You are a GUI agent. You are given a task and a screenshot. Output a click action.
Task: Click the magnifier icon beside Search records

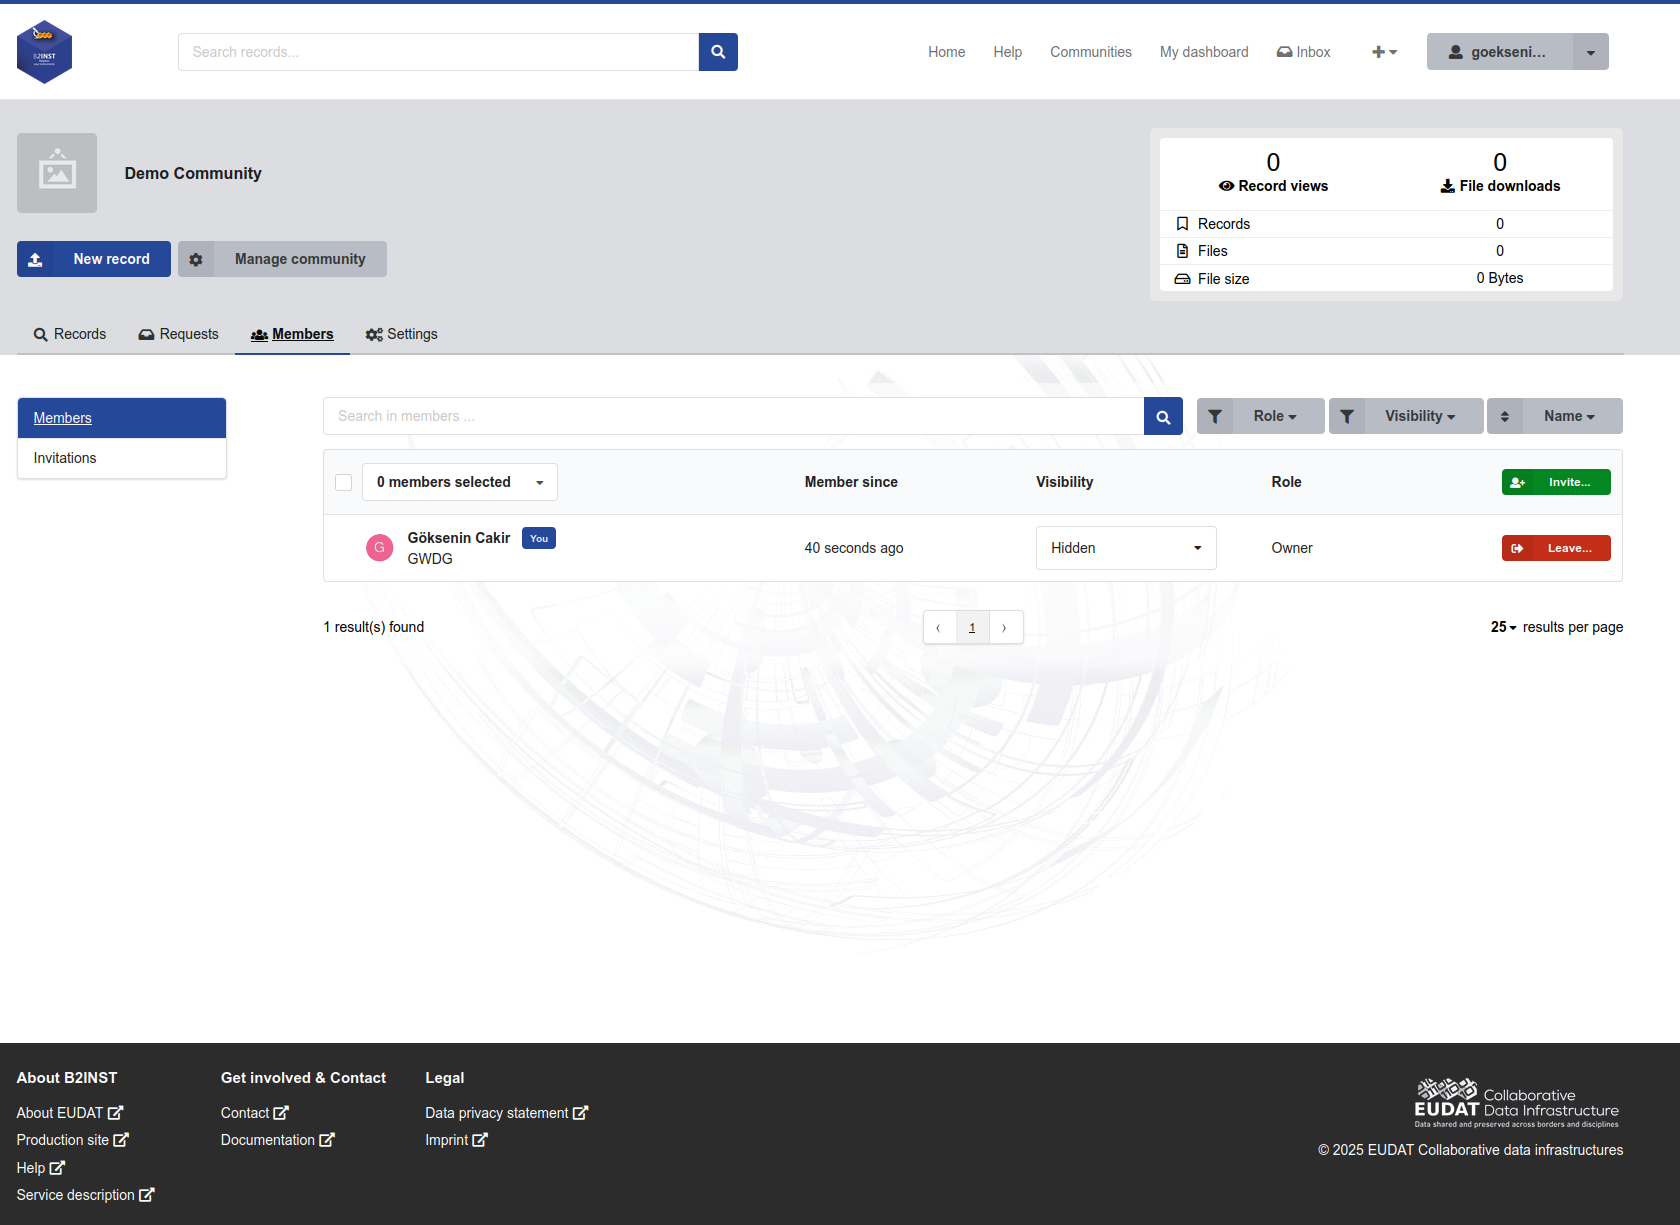click(x=718, y=52)
